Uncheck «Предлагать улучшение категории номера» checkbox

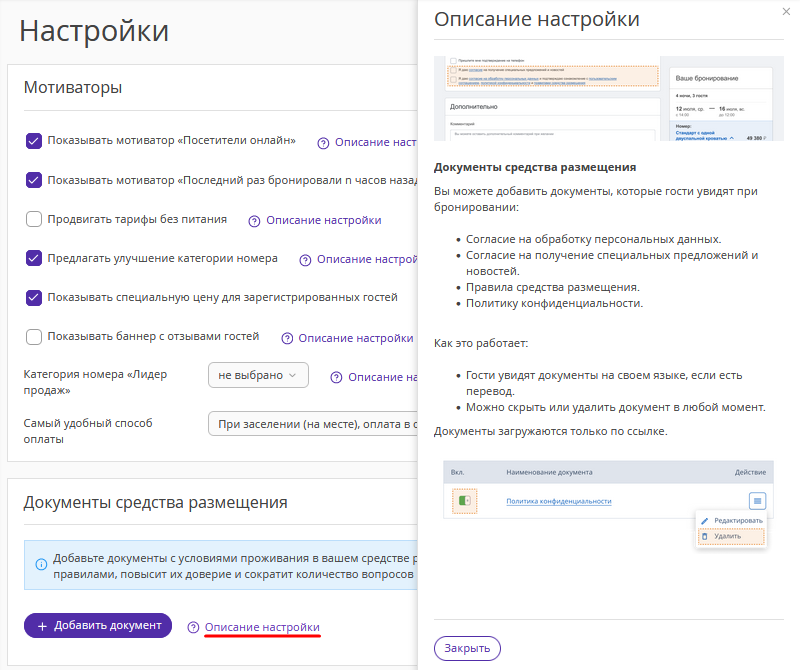(34, 258)
